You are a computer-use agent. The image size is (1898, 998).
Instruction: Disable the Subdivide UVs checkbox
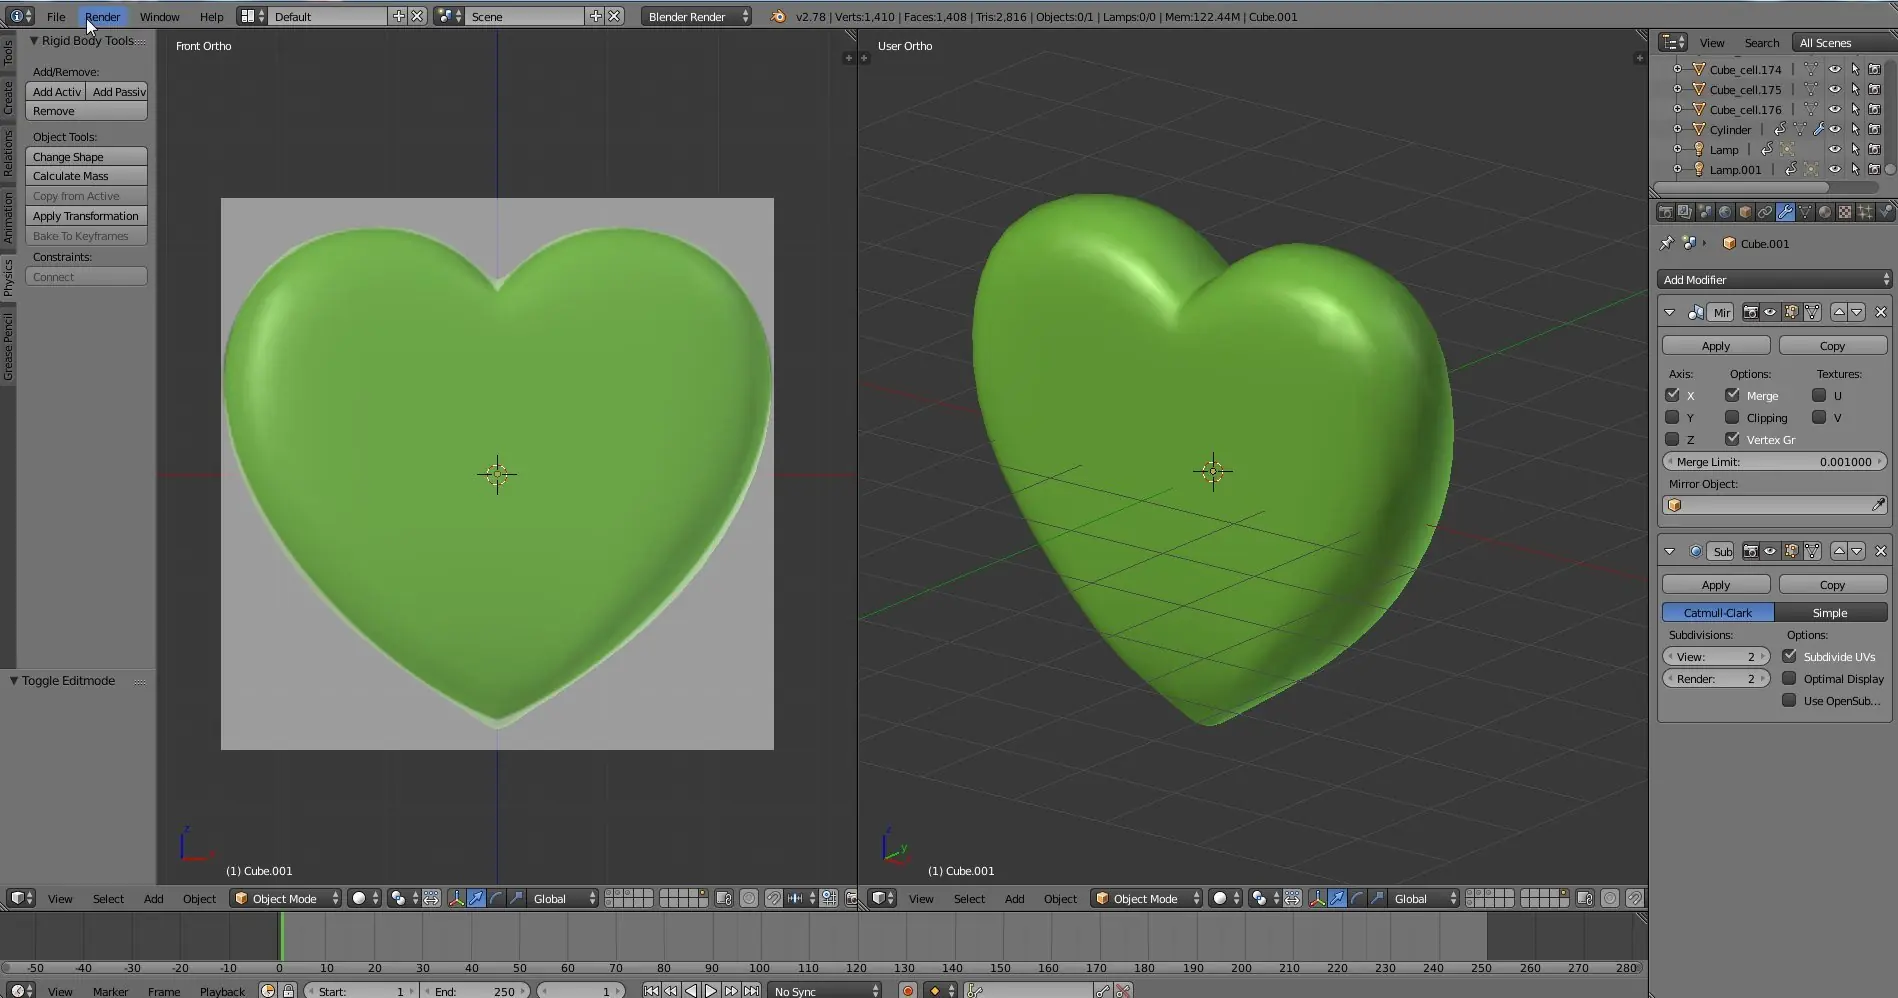(x=1790, y=656)
